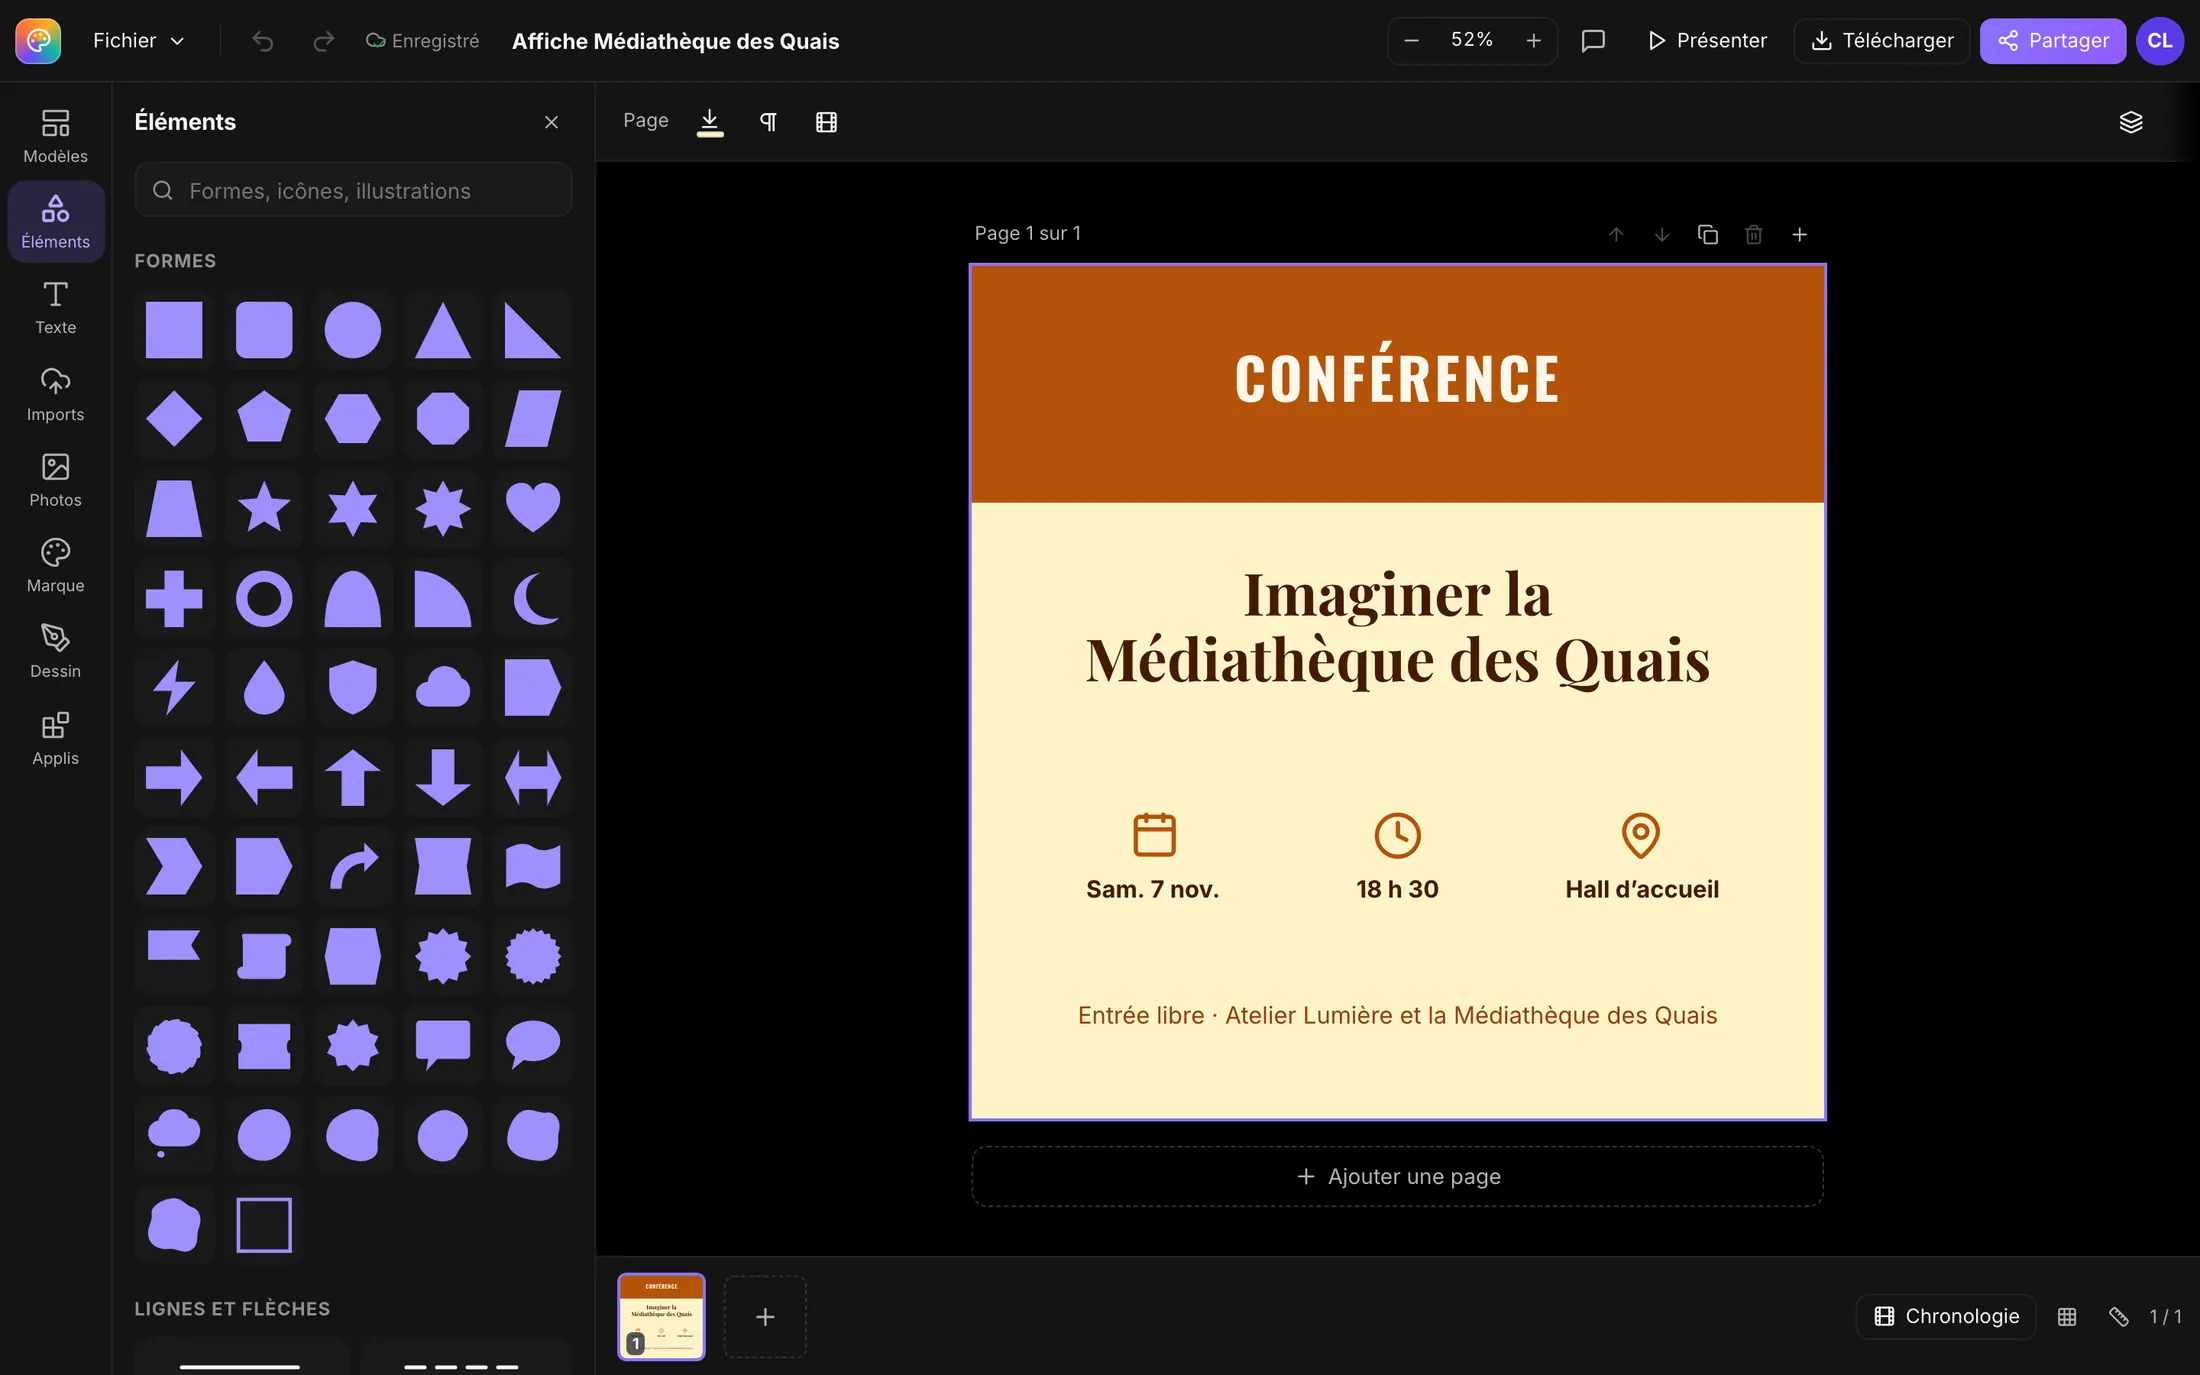
Task: Toggle the ruler icon in status bar
Action: coord(2118,1317)
